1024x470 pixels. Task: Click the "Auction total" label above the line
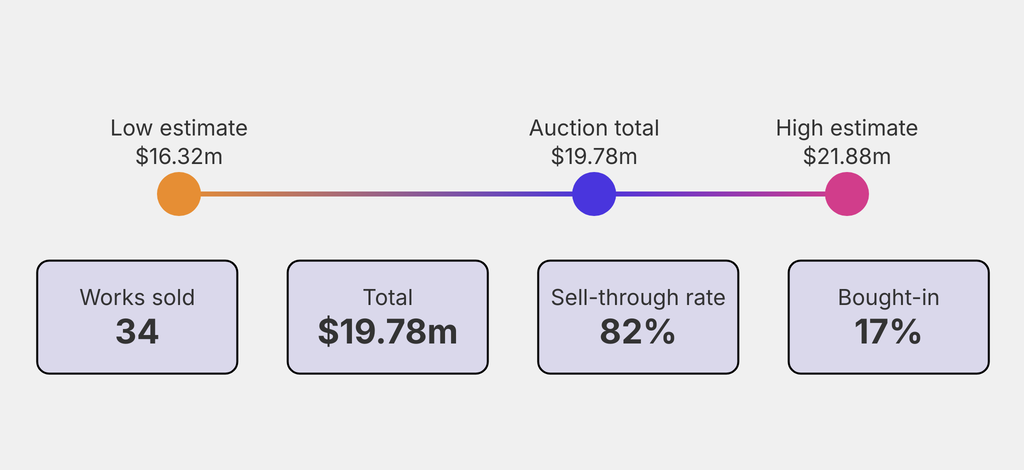click(594, 128)
